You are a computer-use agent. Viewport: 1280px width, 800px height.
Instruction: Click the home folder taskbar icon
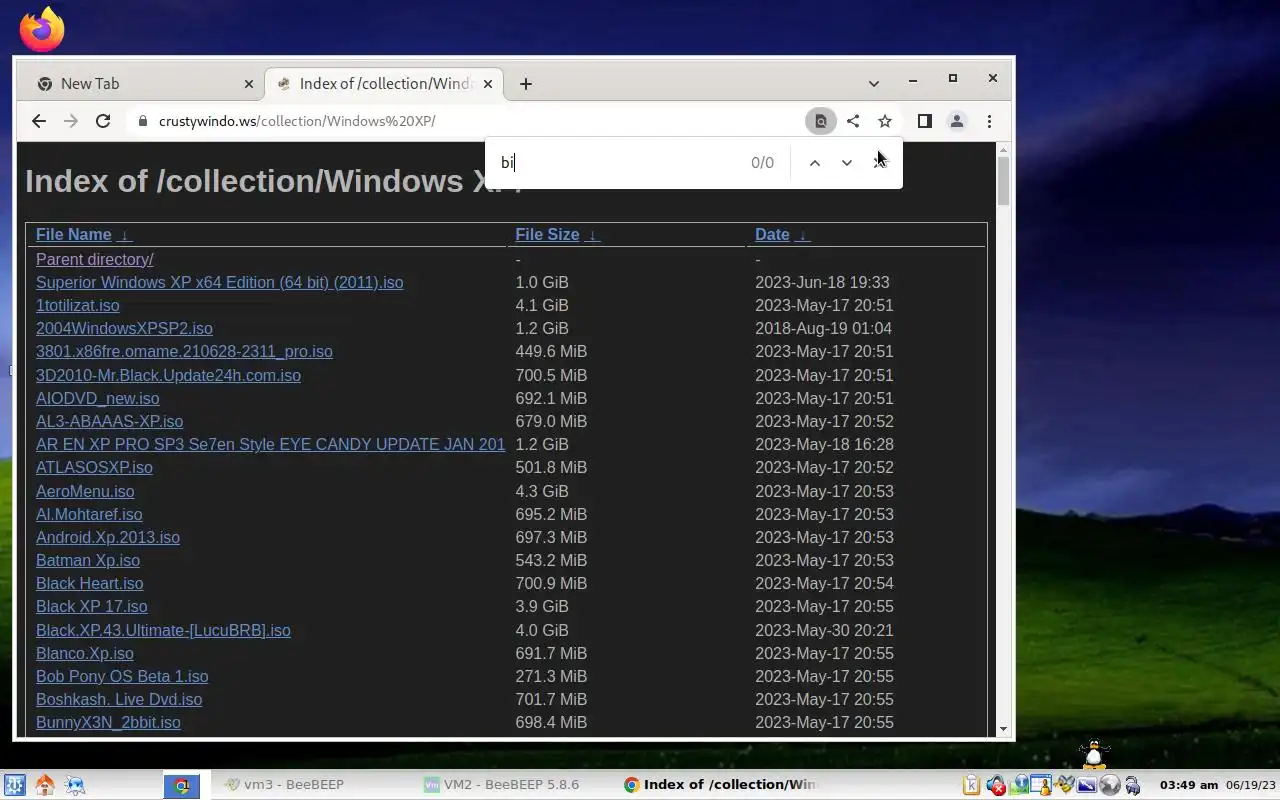point(44,785)
